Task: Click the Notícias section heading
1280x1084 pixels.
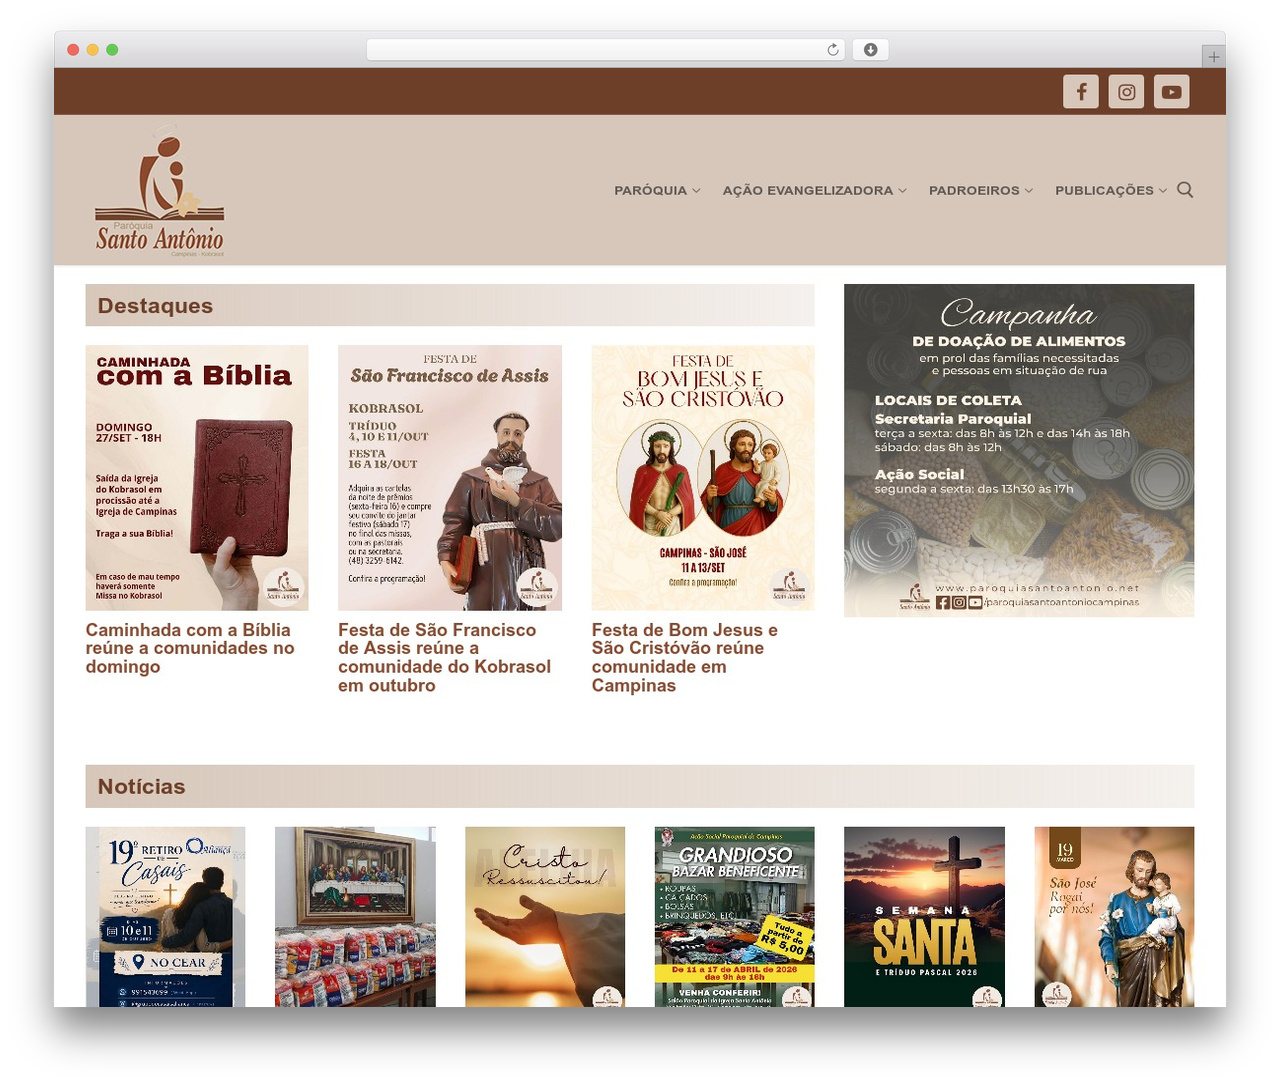Action: click(x=141, y=787)
